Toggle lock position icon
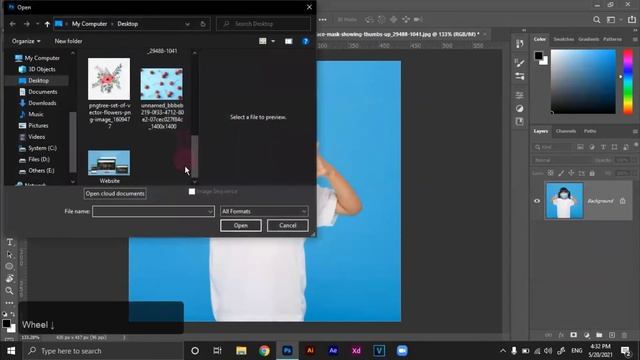The image size is (640, 360). pyautogui.click(x=571, y=173)
